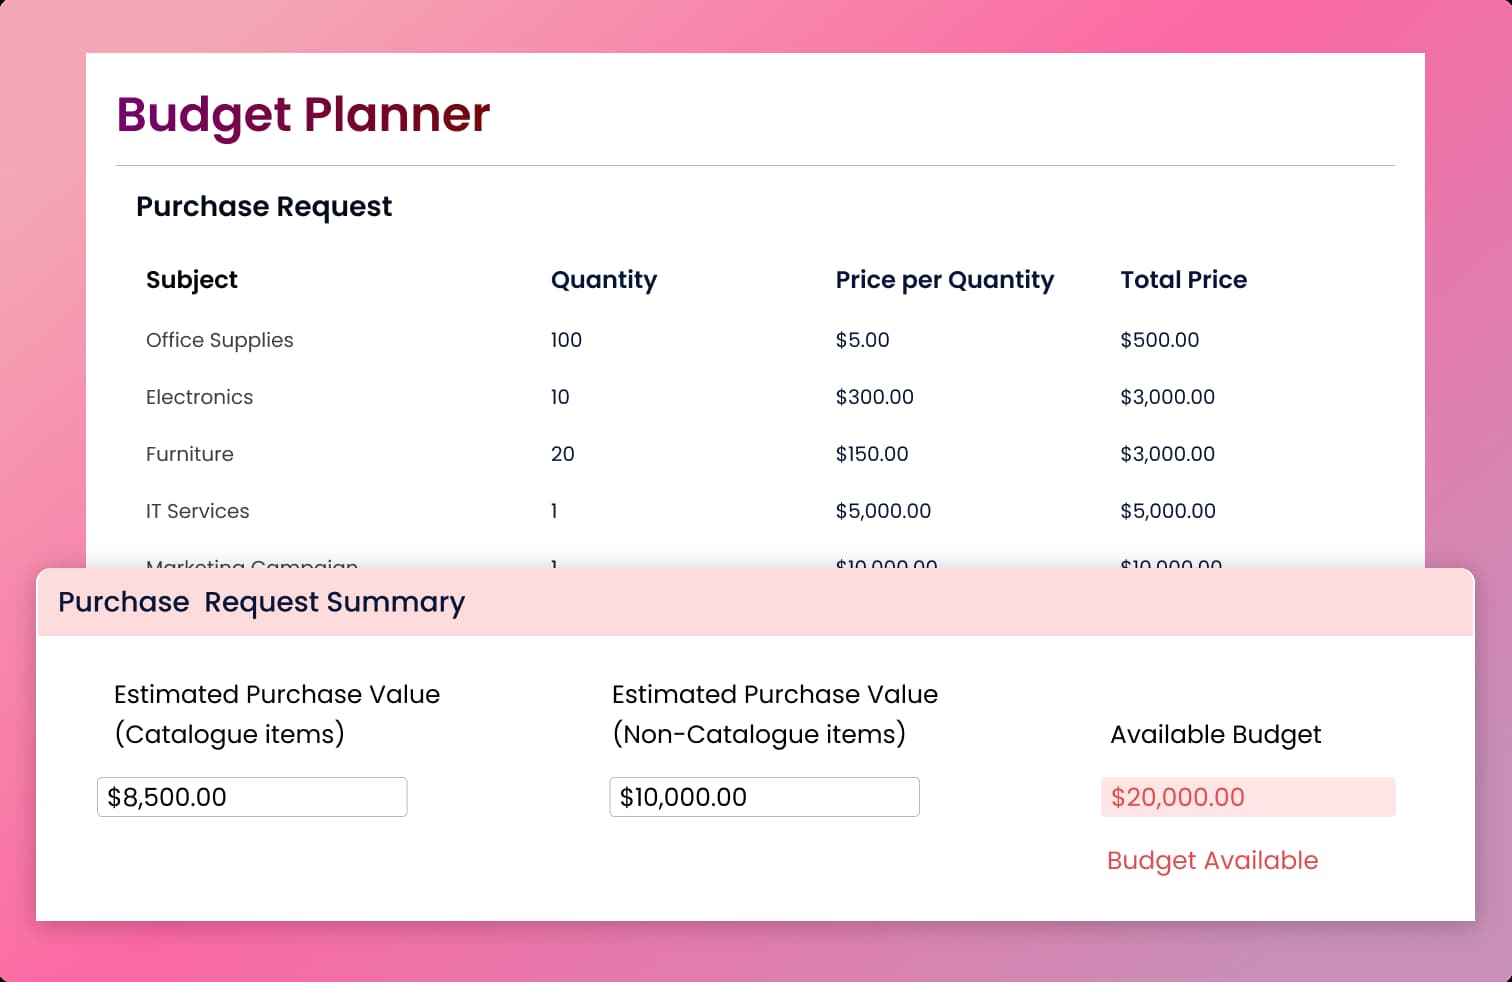Viewport: 1512px width, 982px height.
Task: Click the catalogue items value input field
Action: coord(252,797)
